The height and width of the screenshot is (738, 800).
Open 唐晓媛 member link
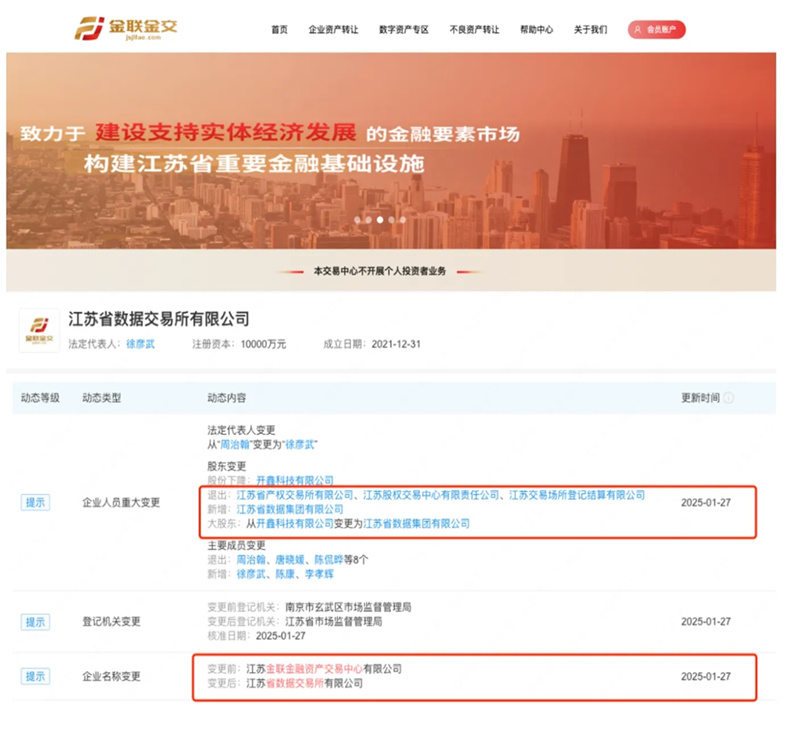click(290, 559)
